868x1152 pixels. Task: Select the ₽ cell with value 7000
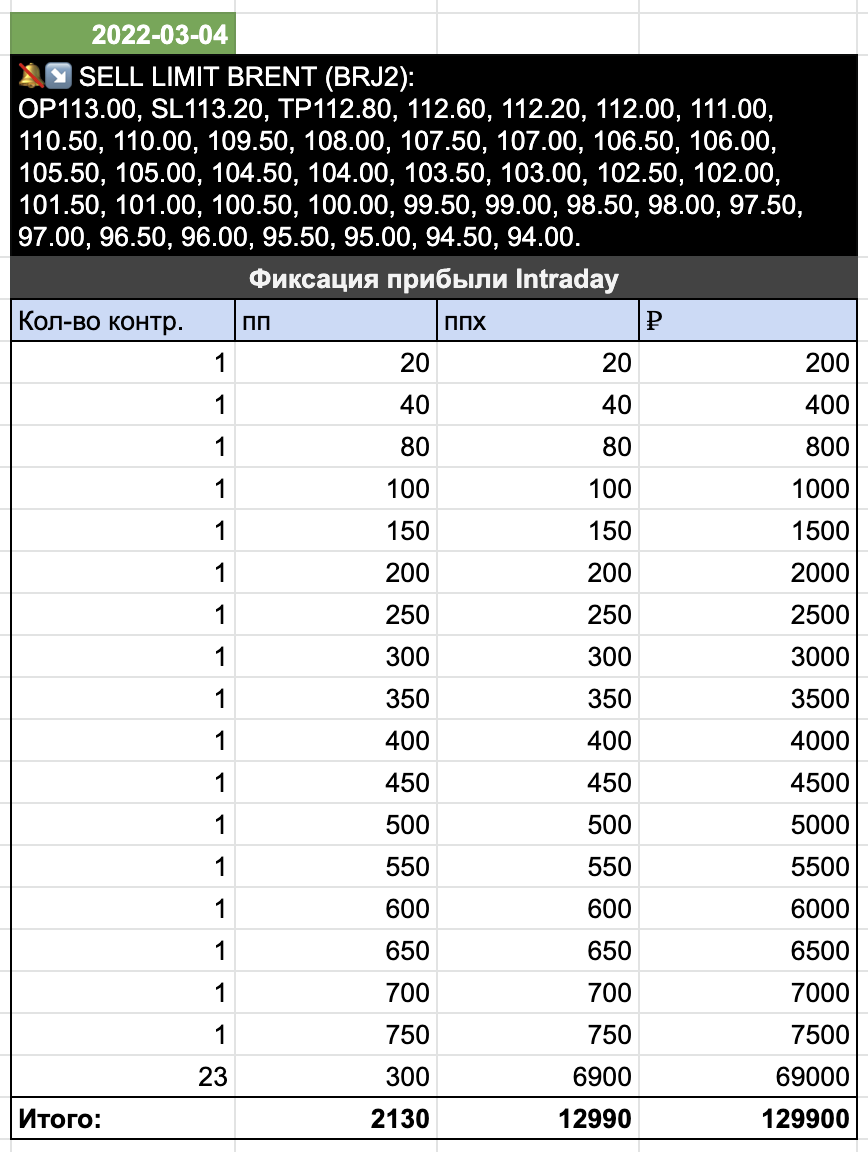click(x=748, y=992)
